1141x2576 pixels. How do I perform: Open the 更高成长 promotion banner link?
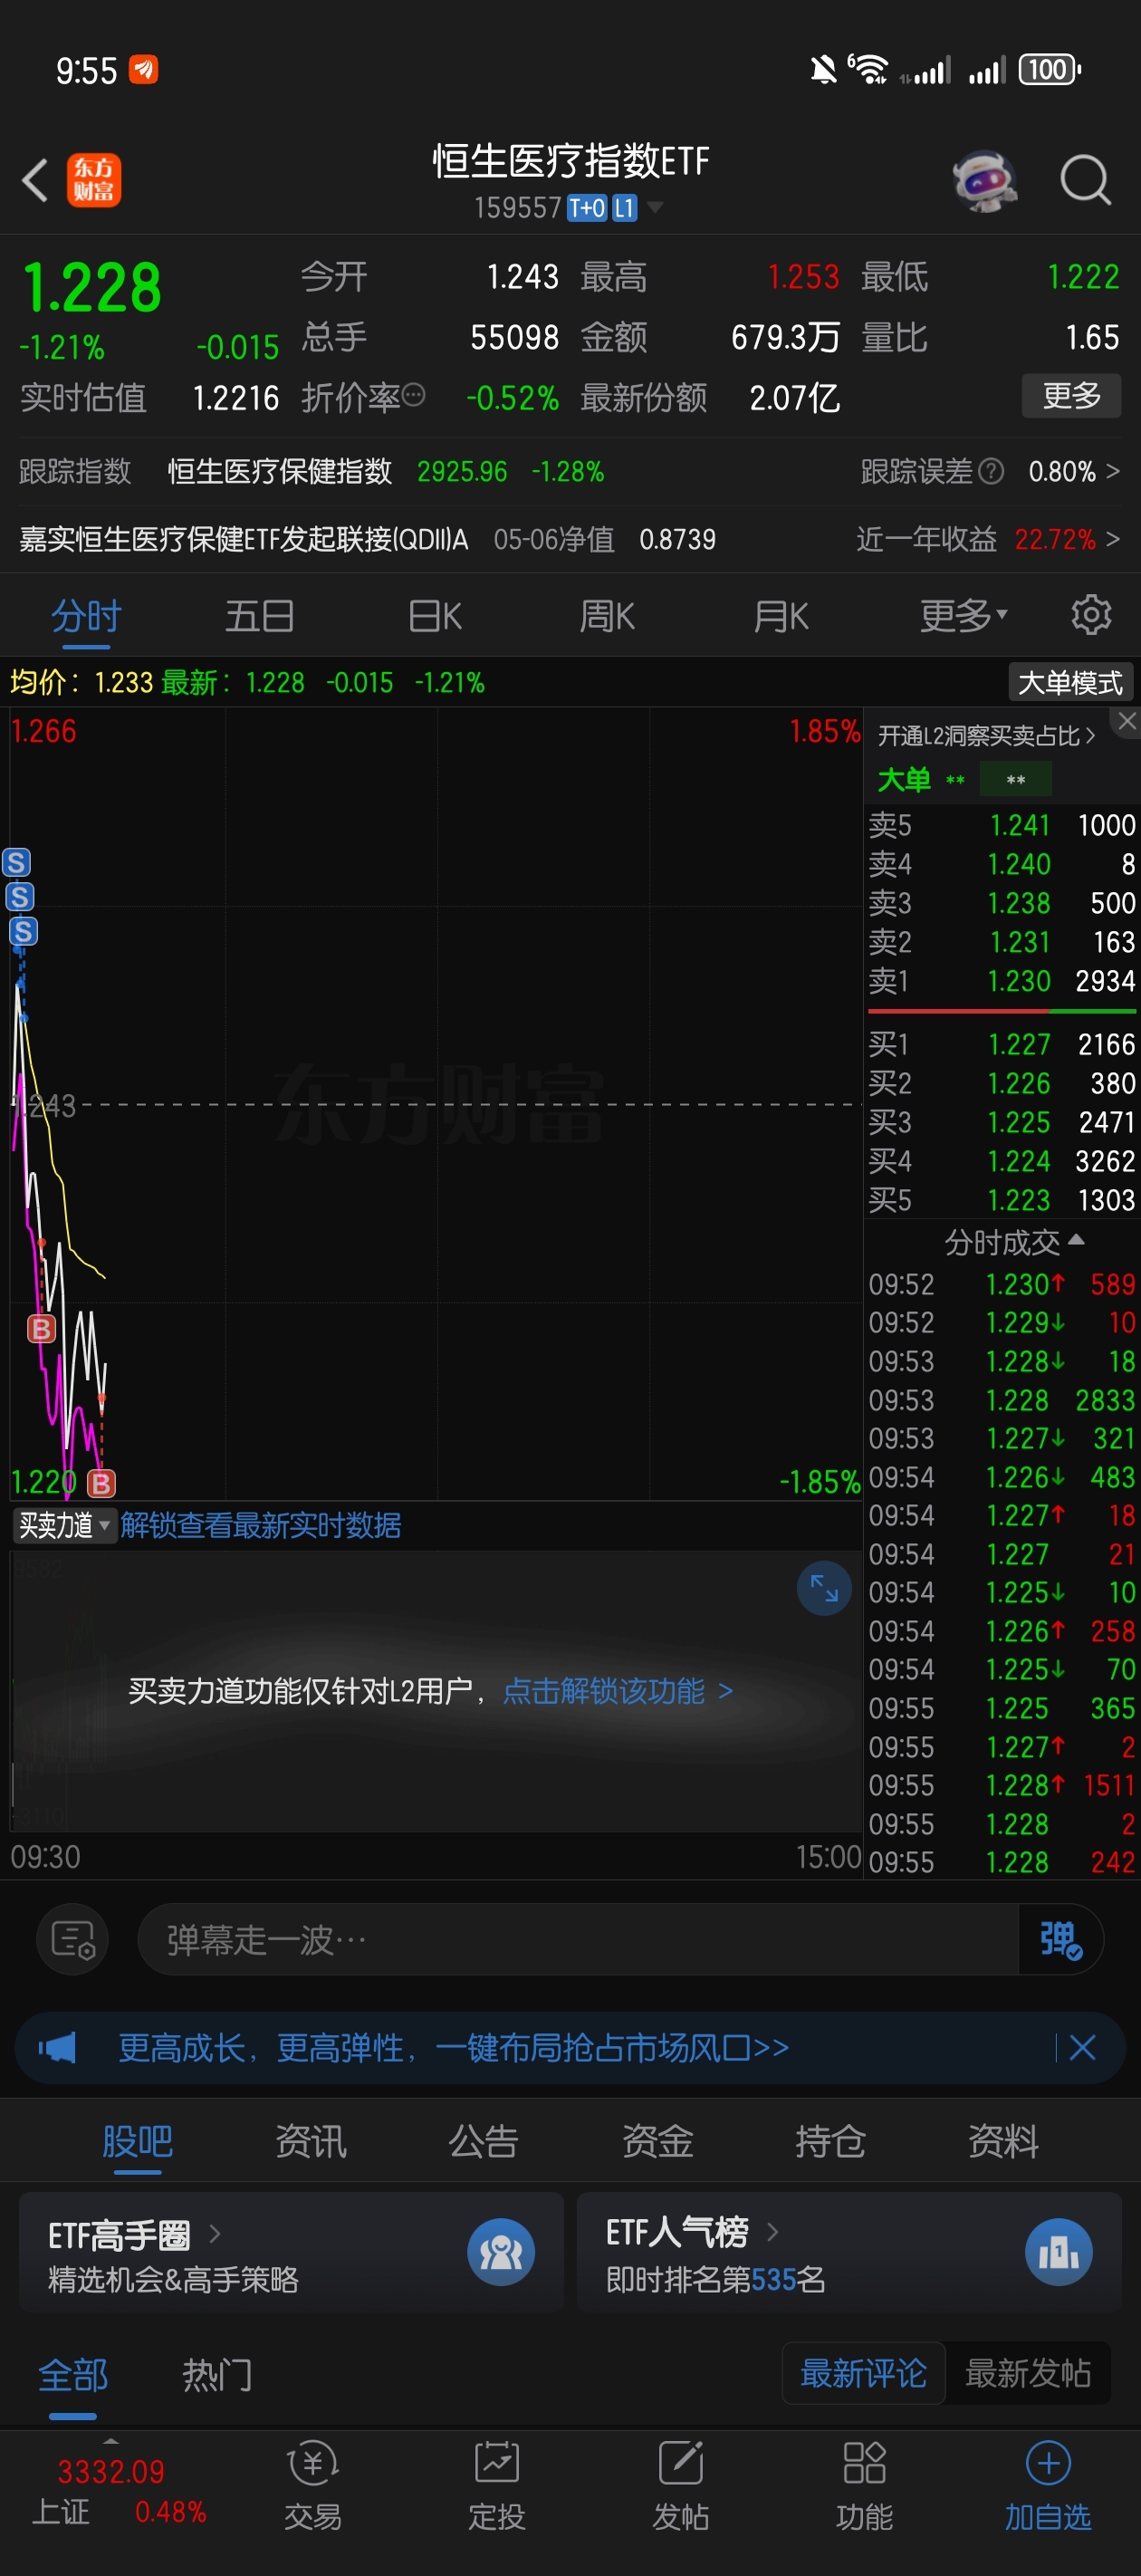454,2047
